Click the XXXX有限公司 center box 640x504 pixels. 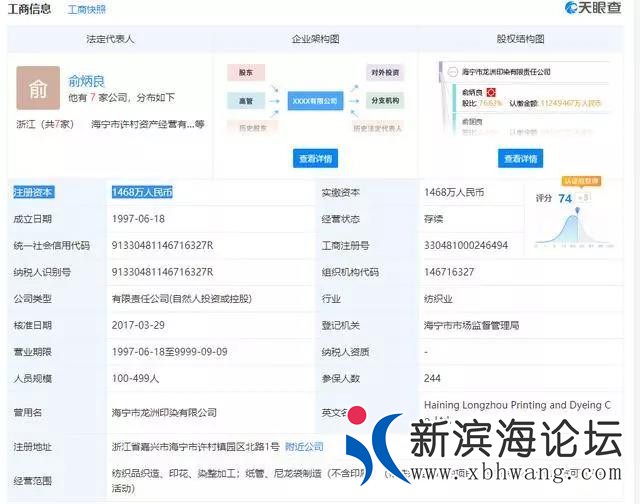click(x=315, y=101)
